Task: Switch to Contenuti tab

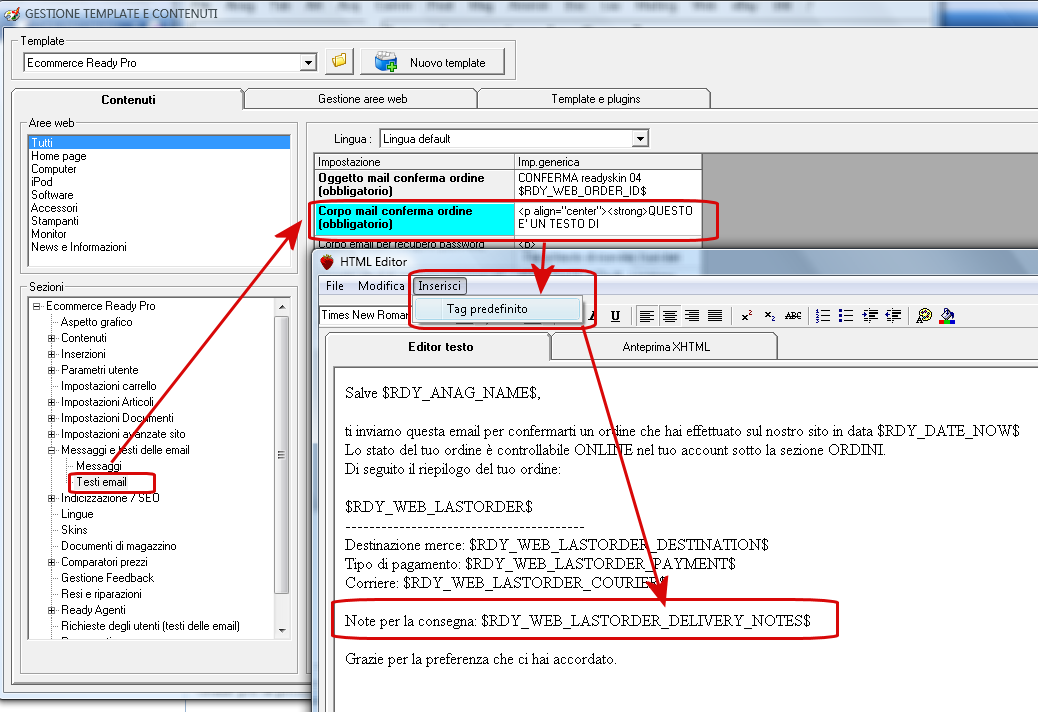Action: click(x=128, y=99)
